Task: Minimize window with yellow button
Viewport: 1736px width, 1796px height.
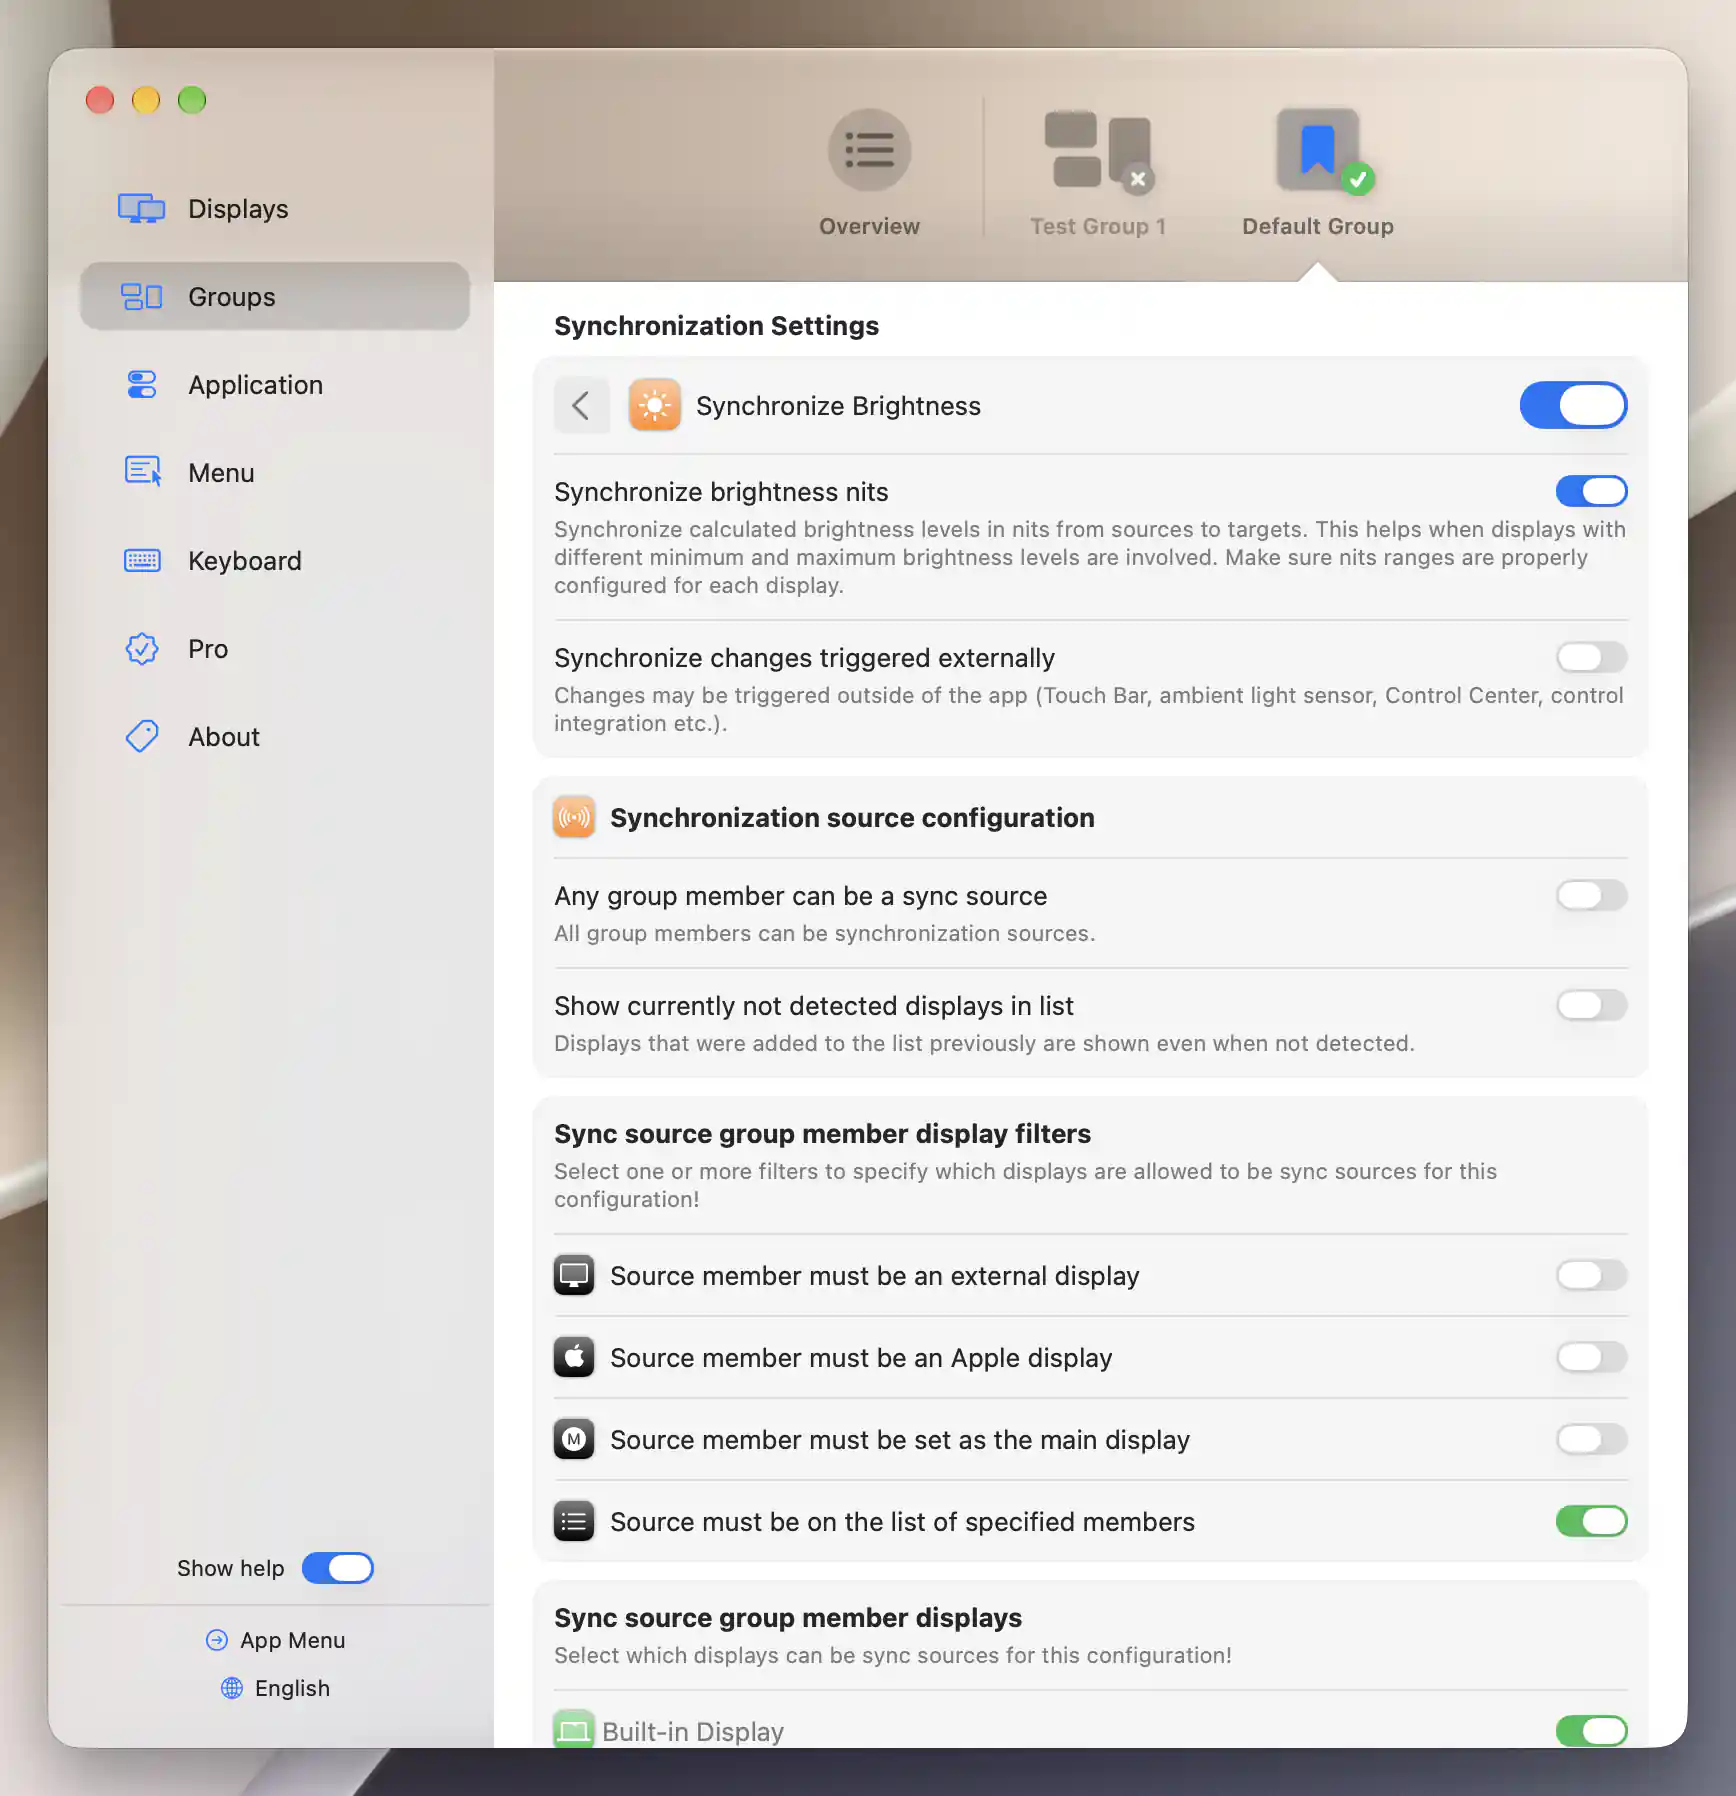Action: (x=146, y=100)
